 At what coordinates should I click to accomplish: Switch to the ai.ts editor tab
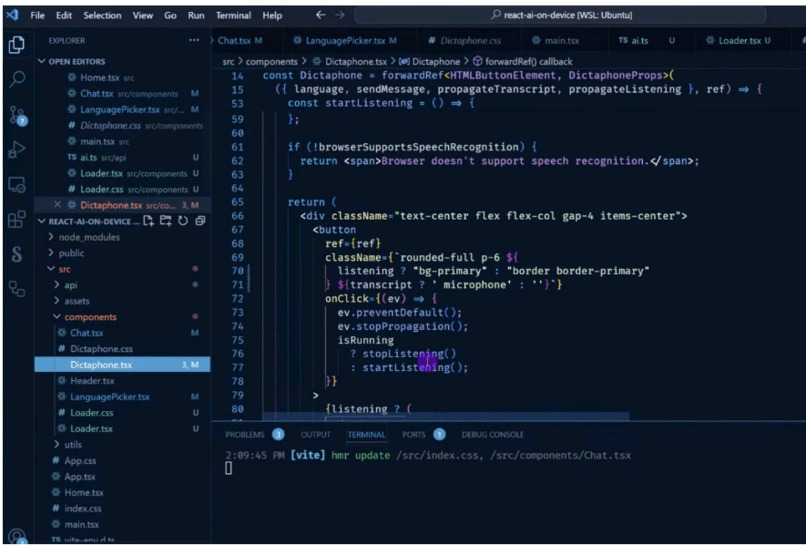coord(647,40)
